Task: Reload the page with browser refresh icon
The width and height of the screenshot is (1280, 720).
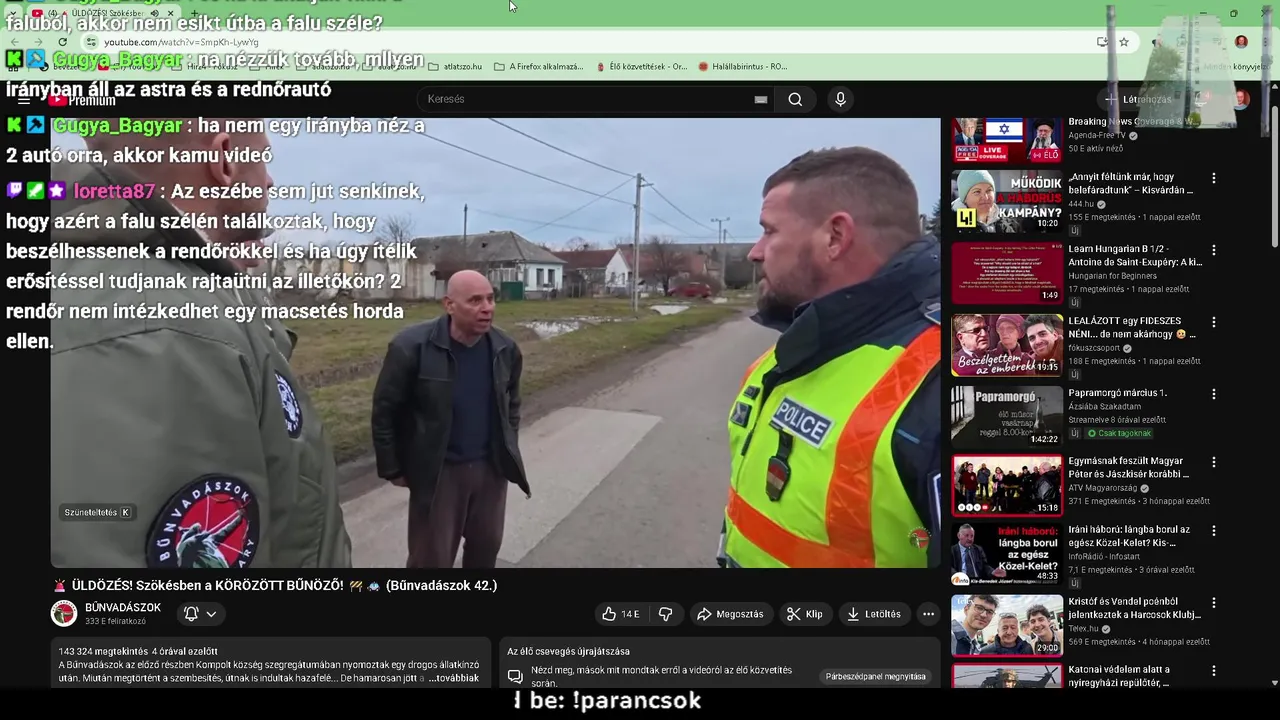Action: (x=62, y=42)
